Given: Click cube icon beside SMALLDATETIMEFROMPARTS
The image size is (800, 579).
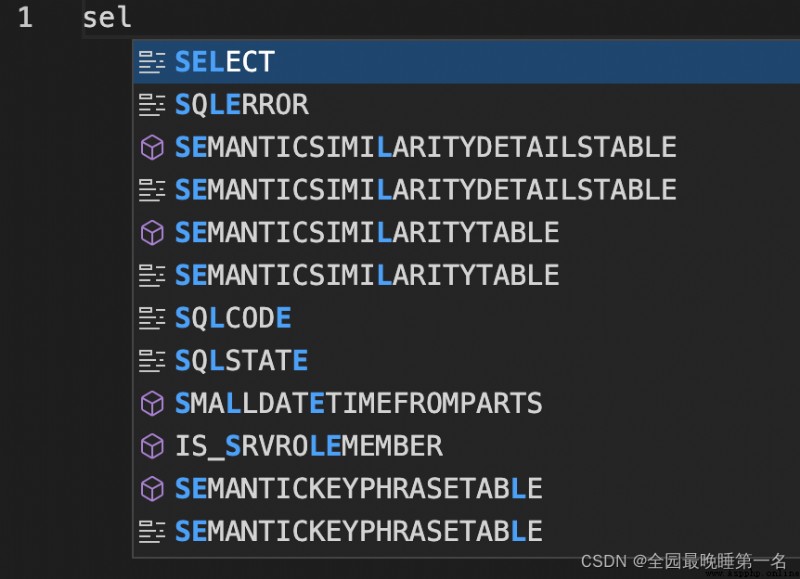Looking at the screenshot, I should (152, 404).
